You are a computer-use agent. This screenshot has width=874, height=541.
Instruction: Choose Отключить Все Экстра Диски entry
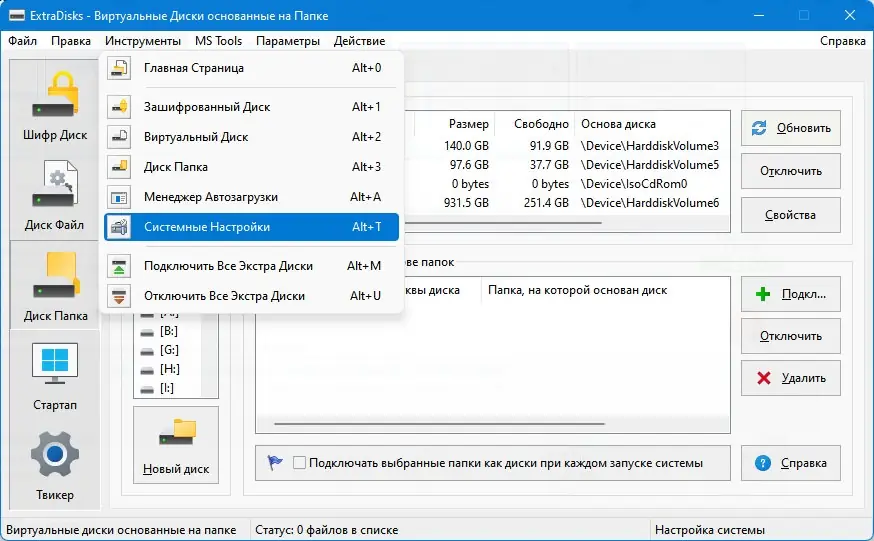click(251, 296)
